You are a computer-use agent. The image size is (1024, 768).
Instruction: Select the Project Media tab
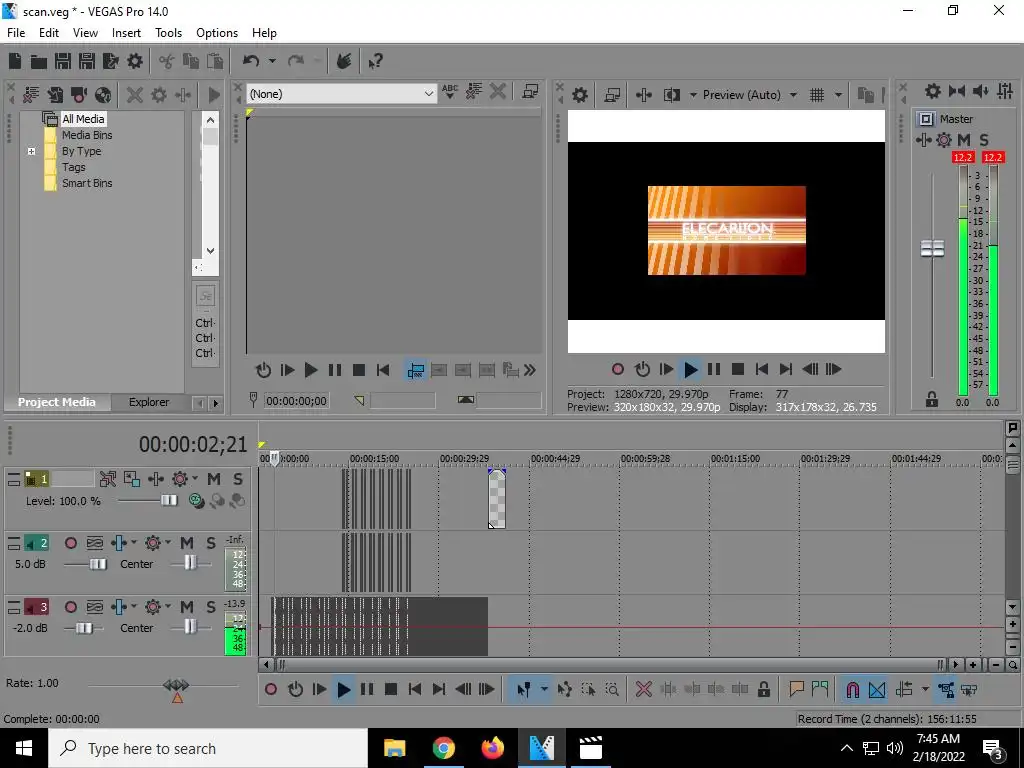pyautogui.click(x=57, y=402)
